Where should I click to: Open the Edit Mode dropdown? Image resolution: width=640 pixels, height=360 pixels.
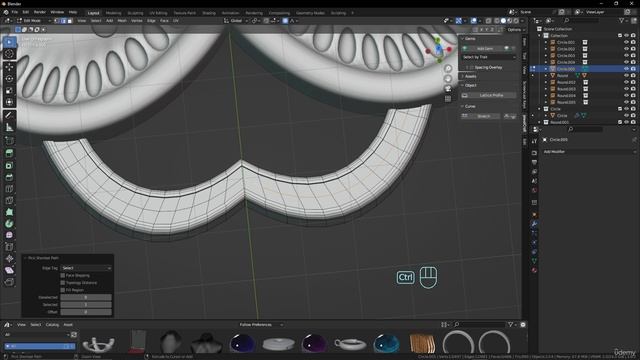tap(33, 20)
